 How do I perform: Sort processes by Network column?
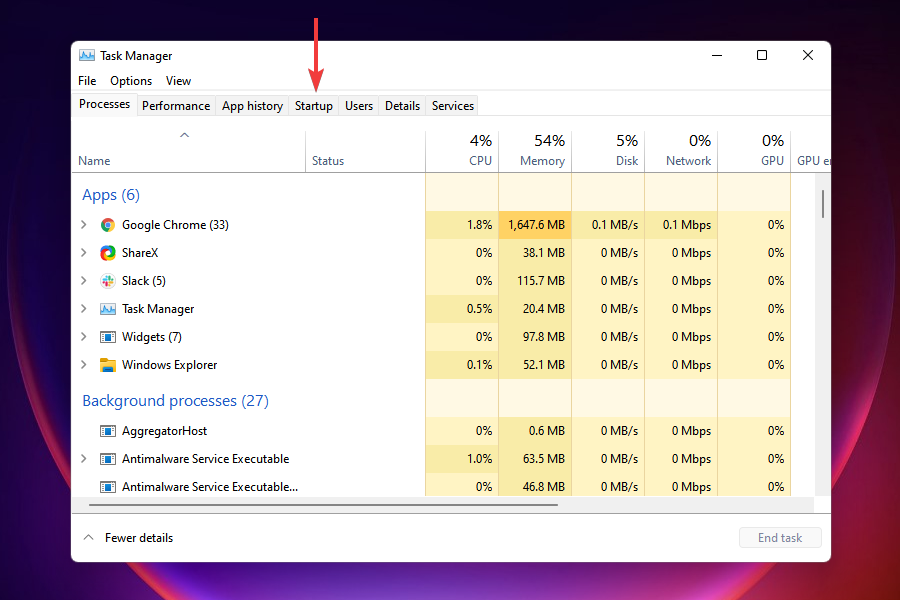(x=681, y=152)
